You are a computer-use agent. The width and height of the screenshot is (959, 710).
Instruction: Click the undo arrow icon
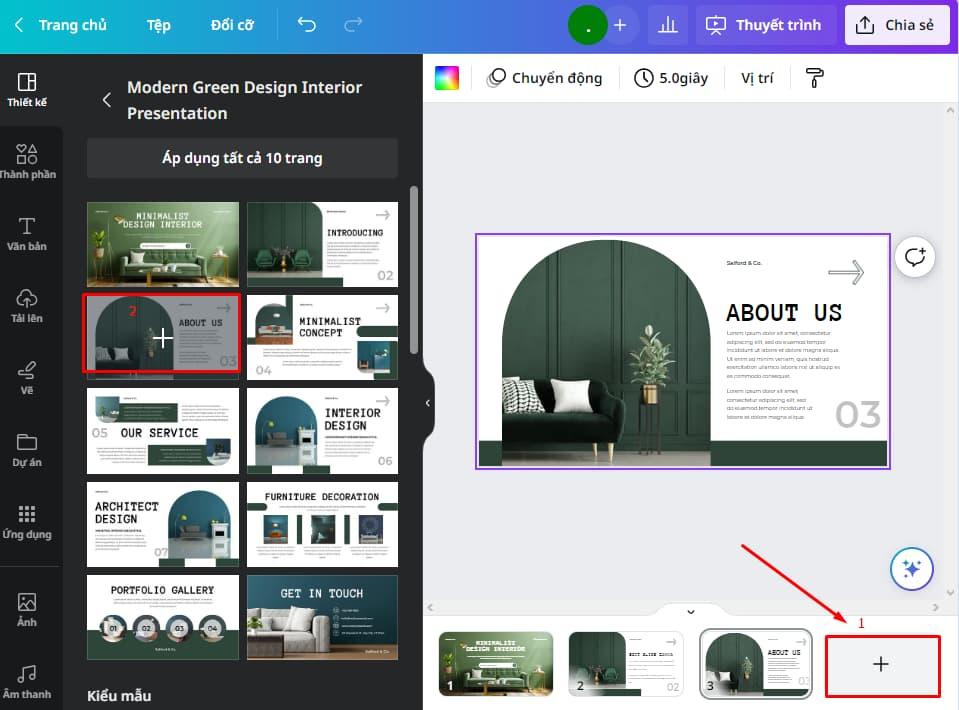[x=306, y=24]
